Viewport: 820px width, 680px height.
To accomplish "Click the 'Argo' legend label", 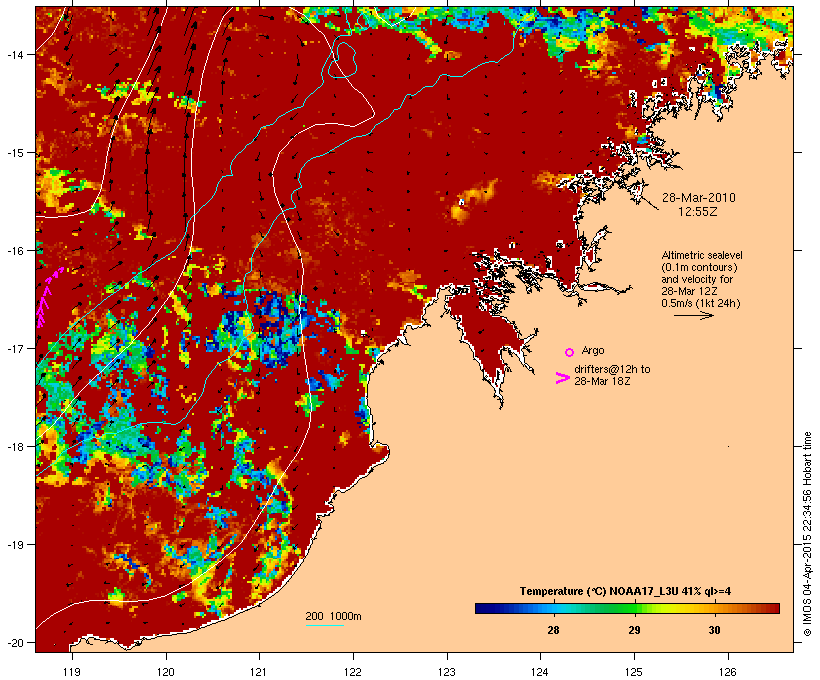I will (x=593, y=350).
